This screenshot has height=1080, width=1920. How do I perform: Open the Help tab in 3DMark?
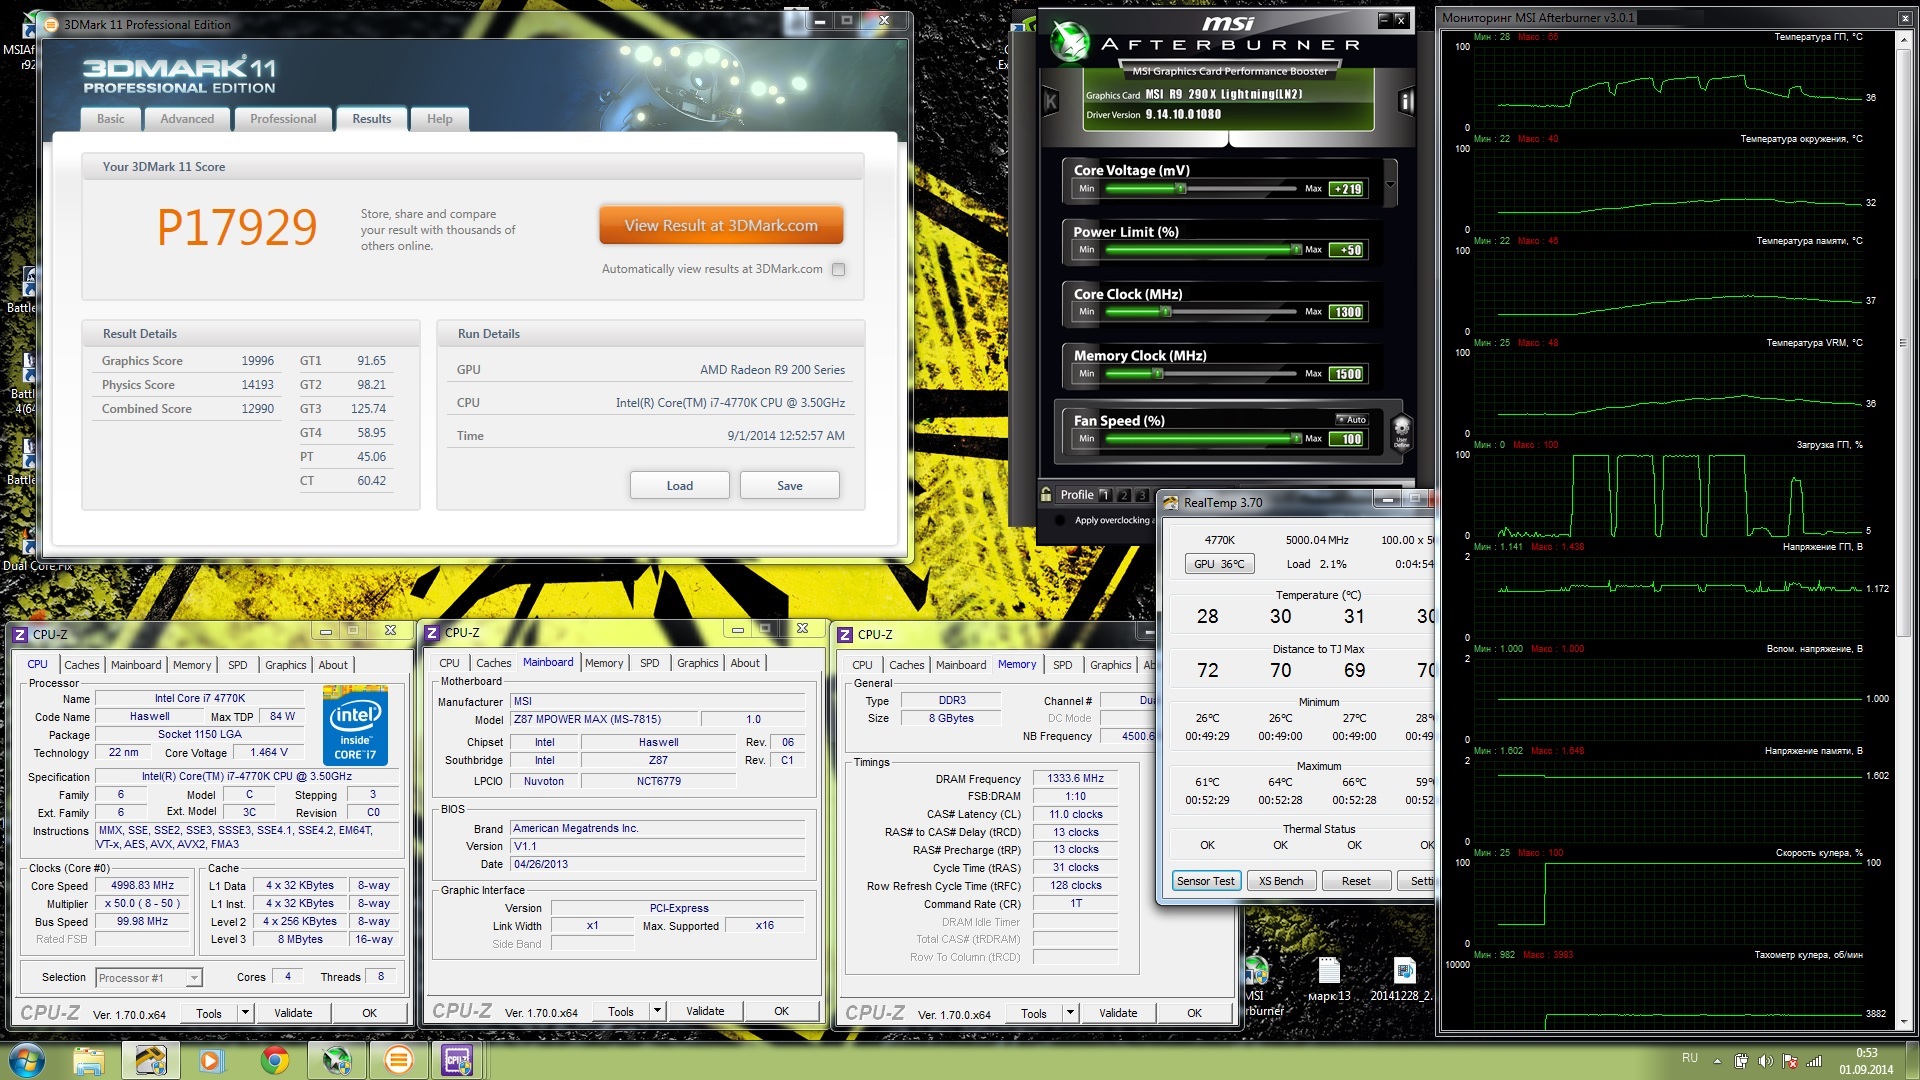pos(440,119)
